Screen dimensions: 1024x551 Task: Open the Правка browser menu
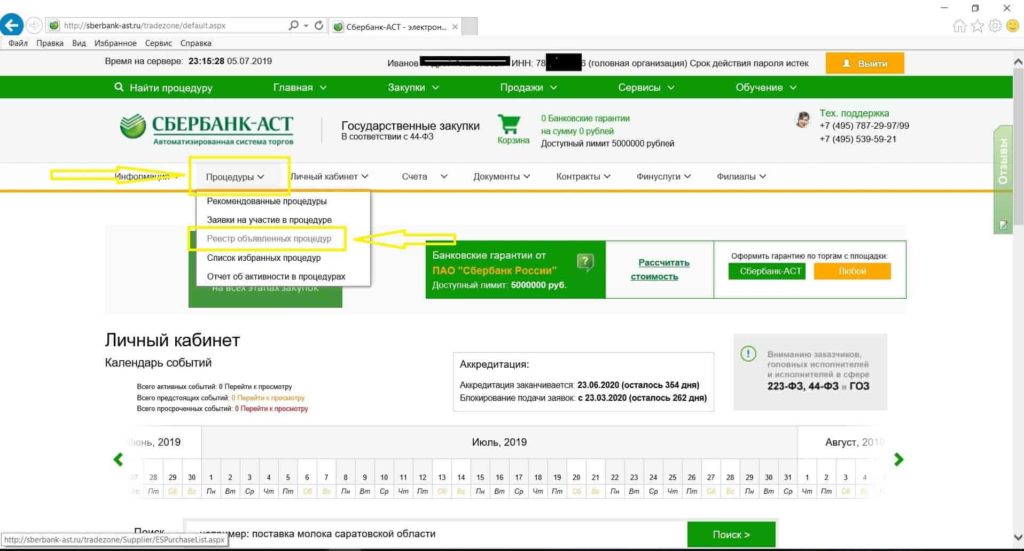coord(50,43)
